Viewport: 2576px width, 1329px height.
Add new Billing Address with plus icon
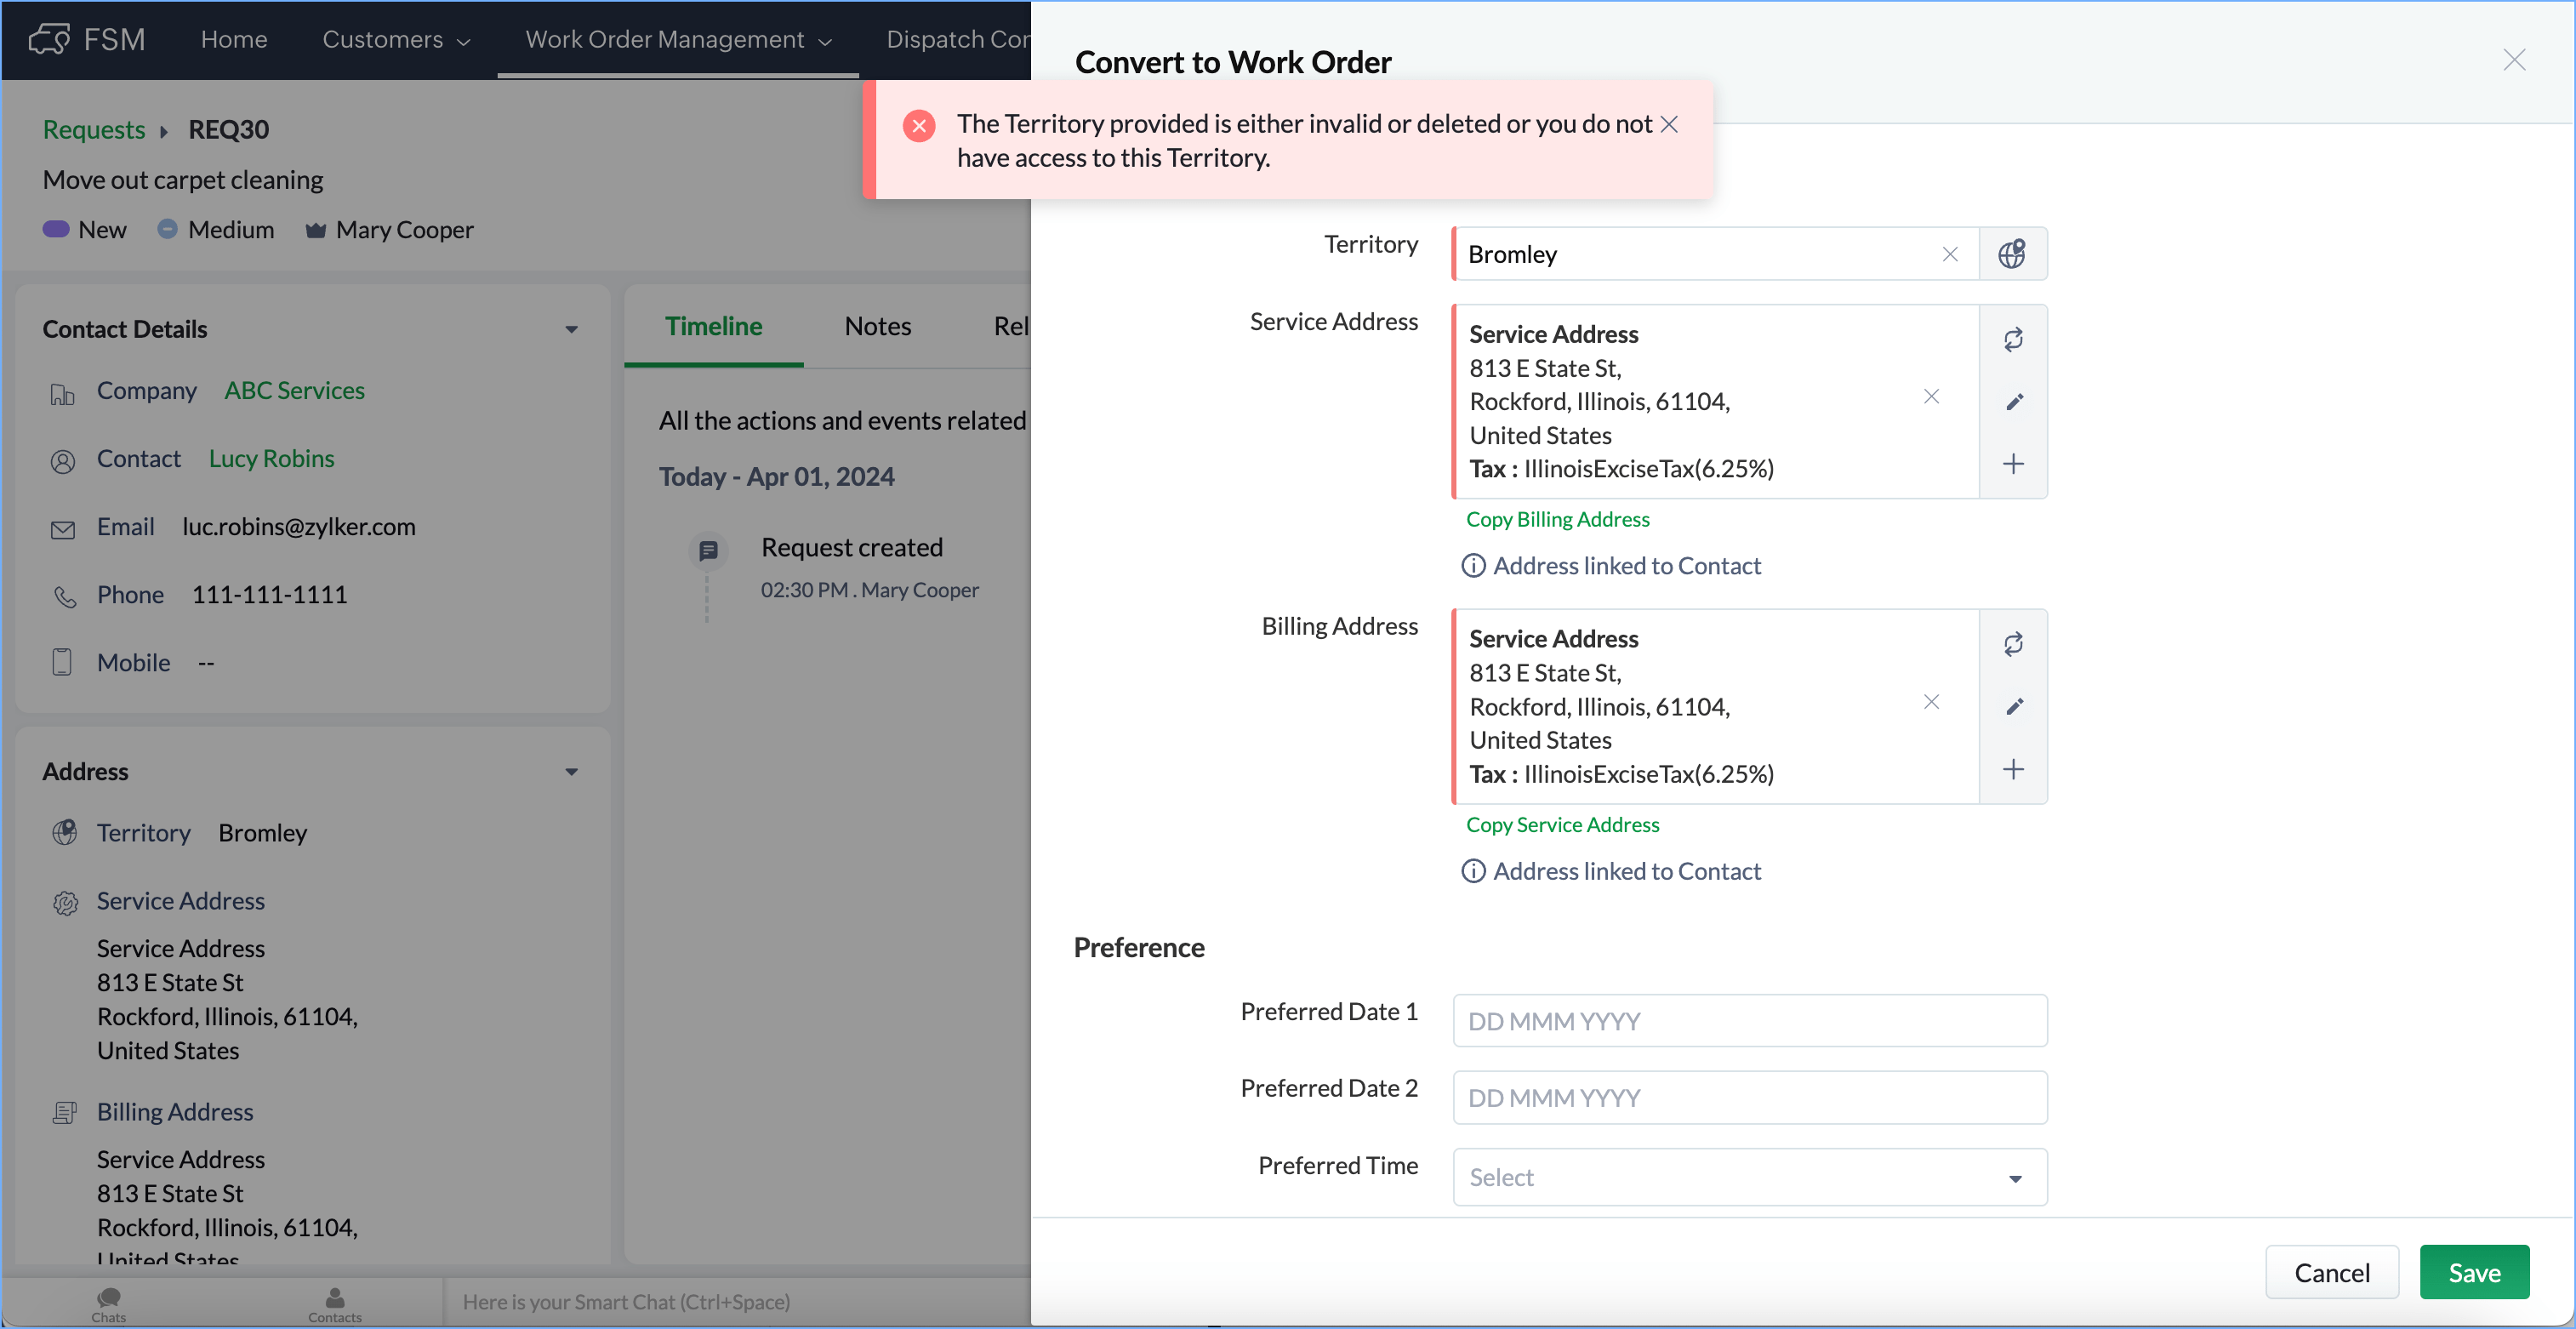point(2013,769)
